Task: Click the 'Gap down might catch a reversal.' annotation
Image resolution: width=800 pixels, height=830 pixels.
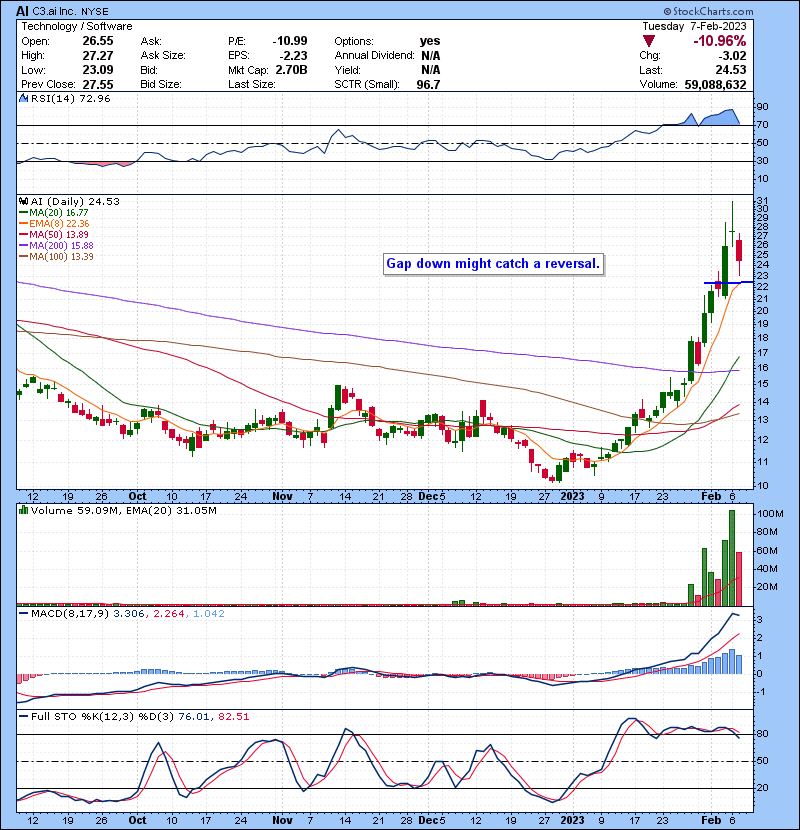Action: click(x=493, y=264)
